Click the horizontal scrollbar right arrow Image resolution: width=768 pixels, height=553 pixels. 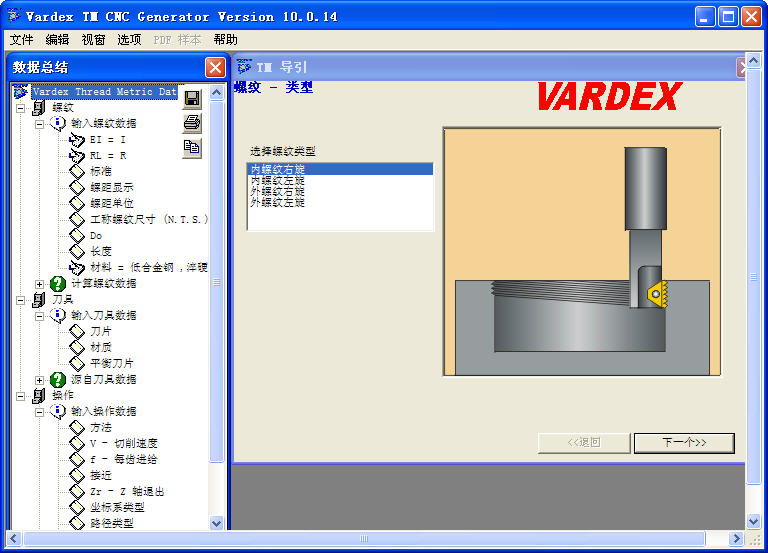click(735, 539)
